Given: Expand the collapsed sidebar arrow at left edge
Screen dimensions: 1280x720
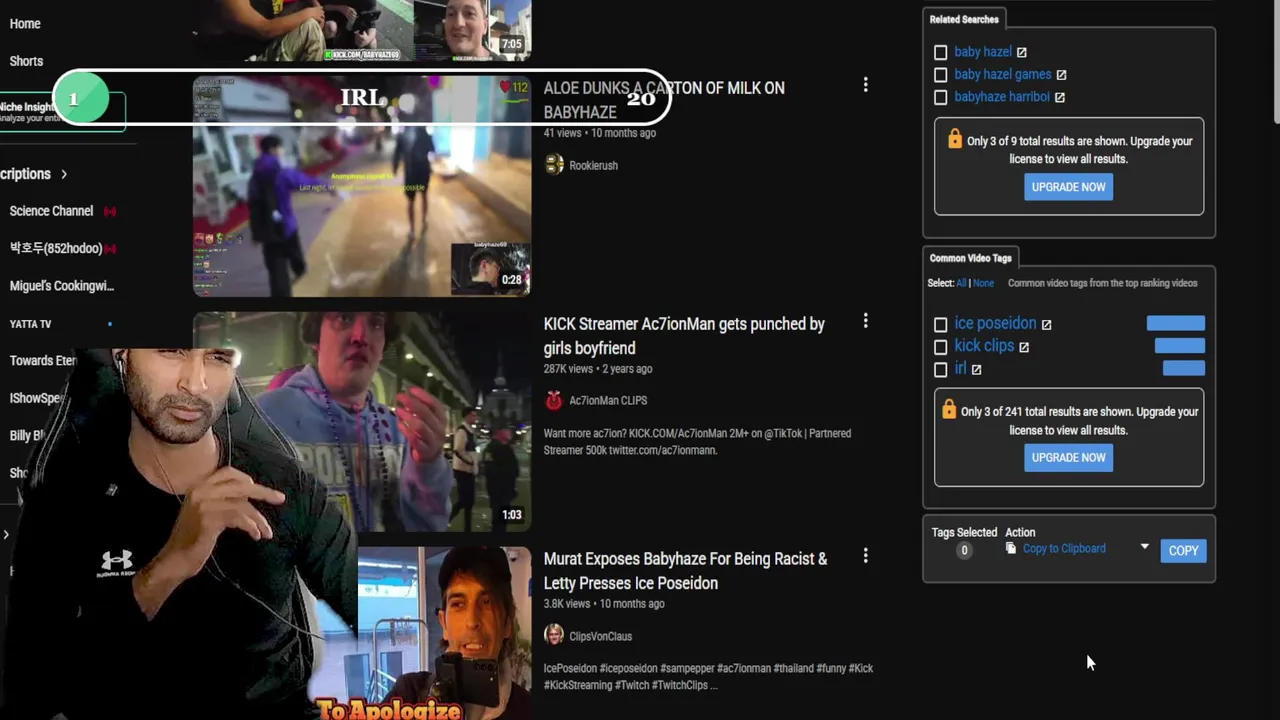Looking at the screenshot, I should (6, 535).
